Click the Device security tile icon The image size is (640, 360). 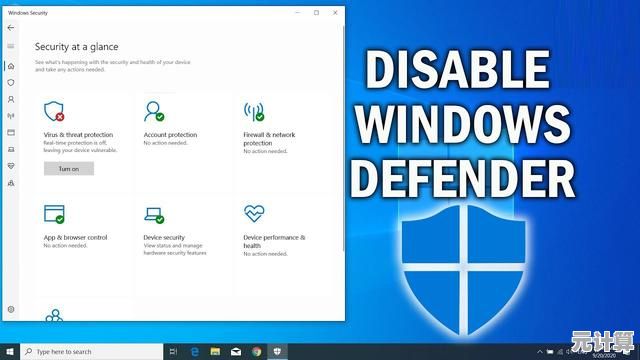tap(154, 215)
